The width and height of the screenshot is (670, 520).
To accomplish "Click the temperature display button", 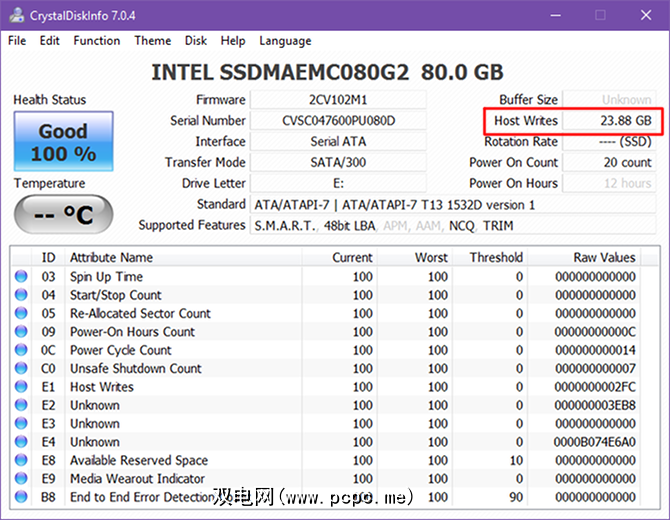I will pos(63,213).
